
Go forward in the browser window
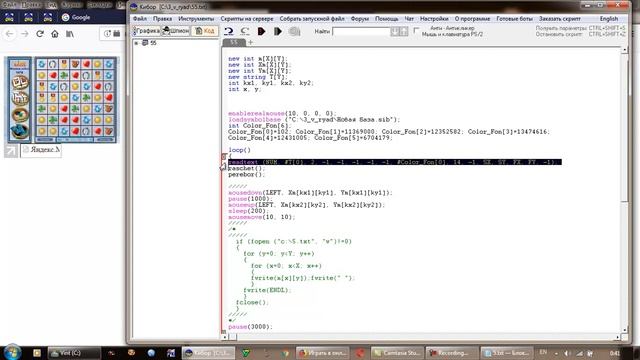click(x=24, y=34)
